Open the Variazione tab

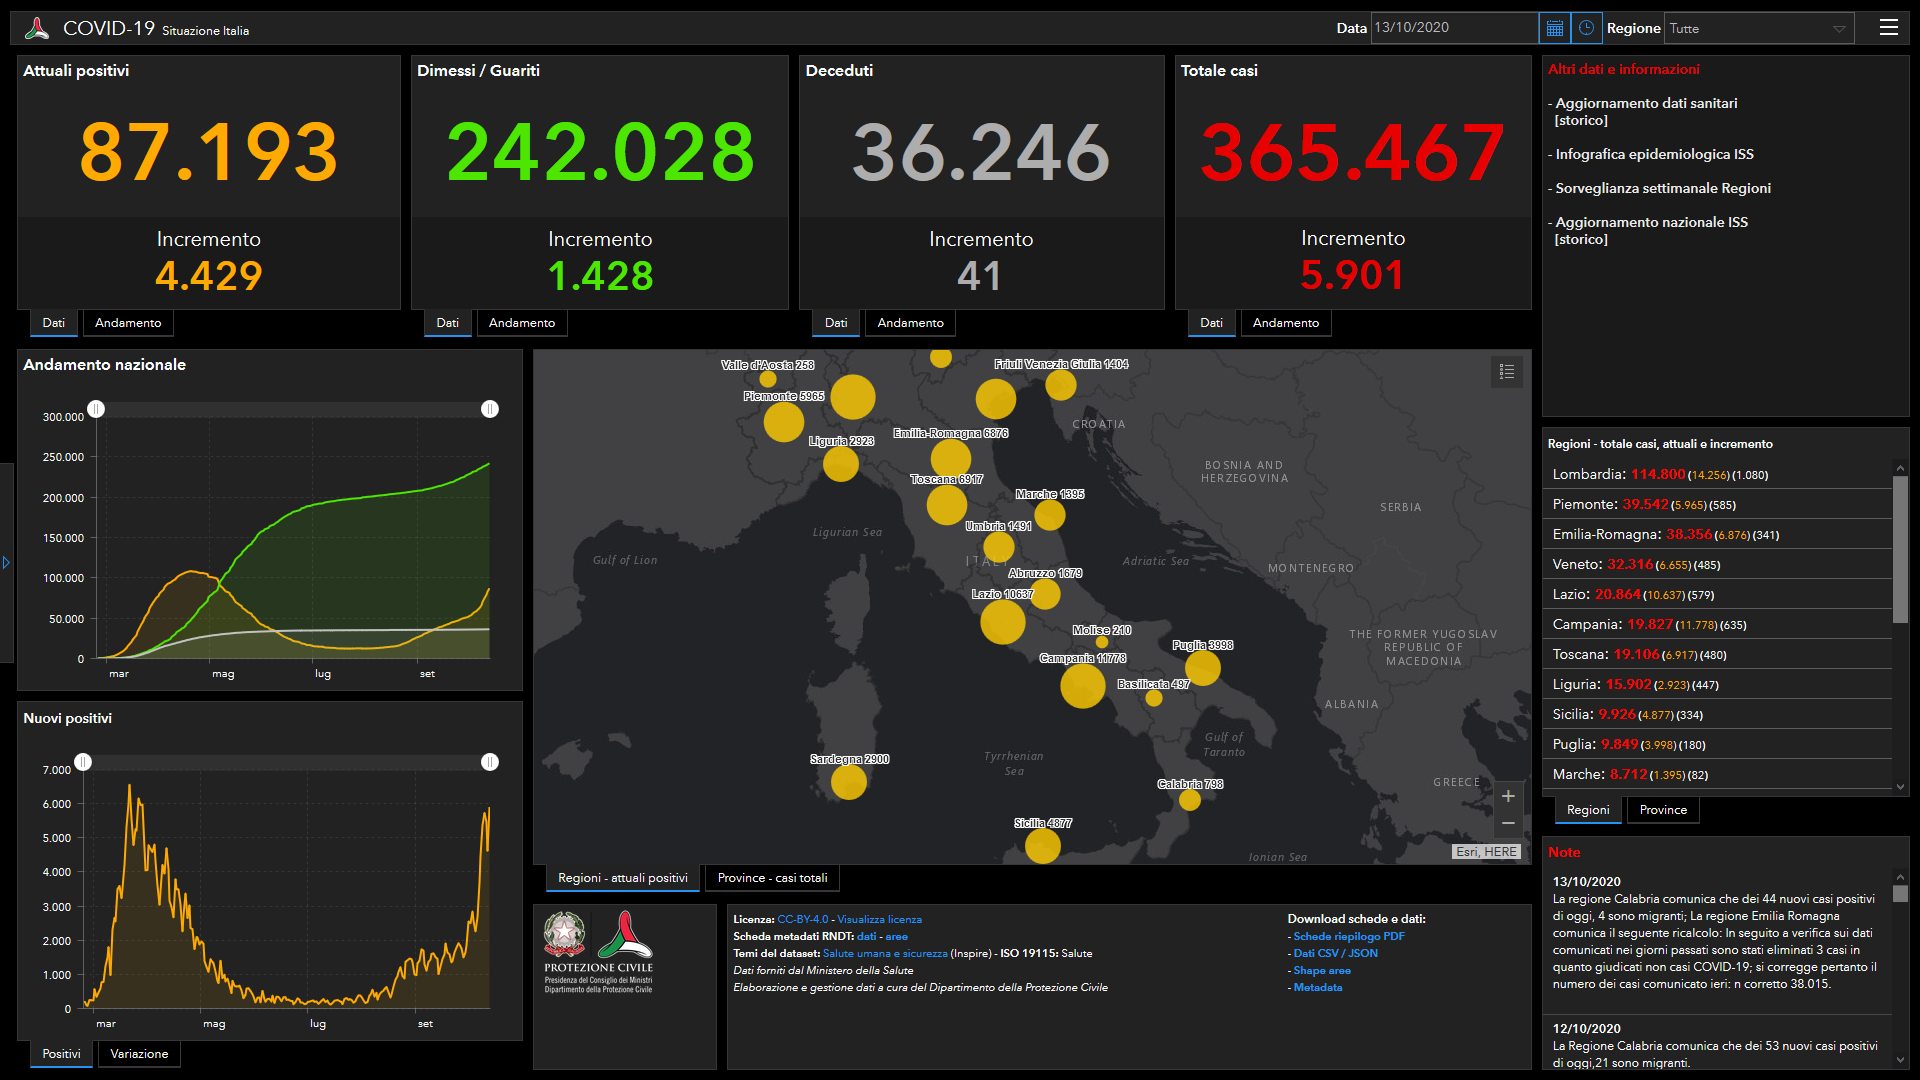pos(139,1054)
